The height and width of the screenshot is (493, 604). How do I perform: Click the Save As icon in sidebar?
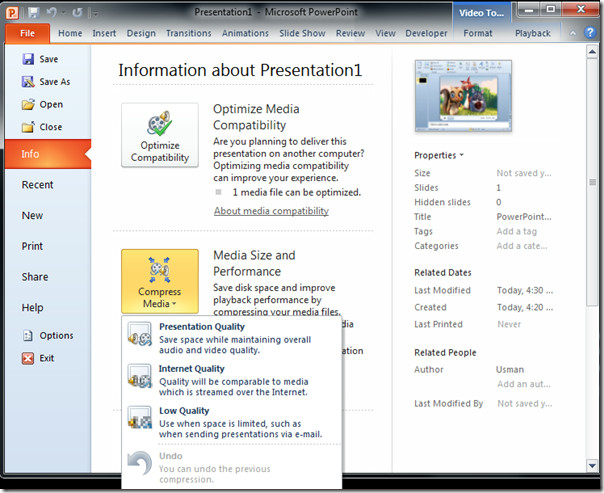tap(28, 82)
